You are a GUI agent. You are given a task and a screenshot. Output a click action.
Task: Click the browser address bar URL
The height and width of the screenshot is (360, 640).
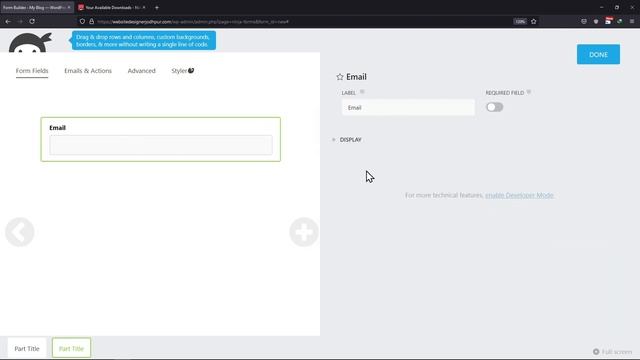point(193,22)
